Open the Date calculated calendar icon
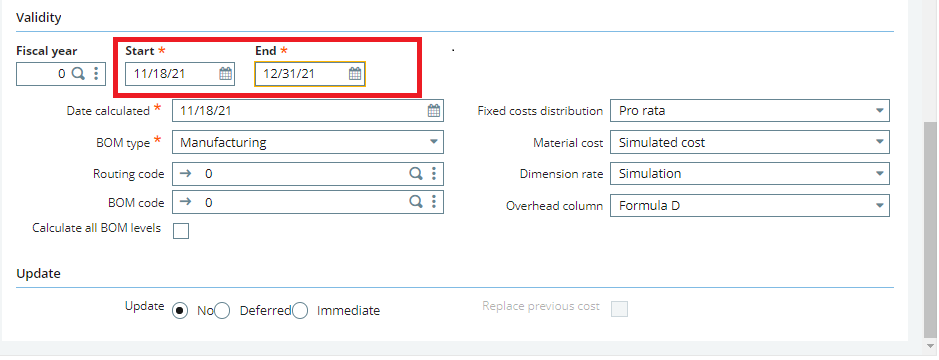 tap(434, 111)
